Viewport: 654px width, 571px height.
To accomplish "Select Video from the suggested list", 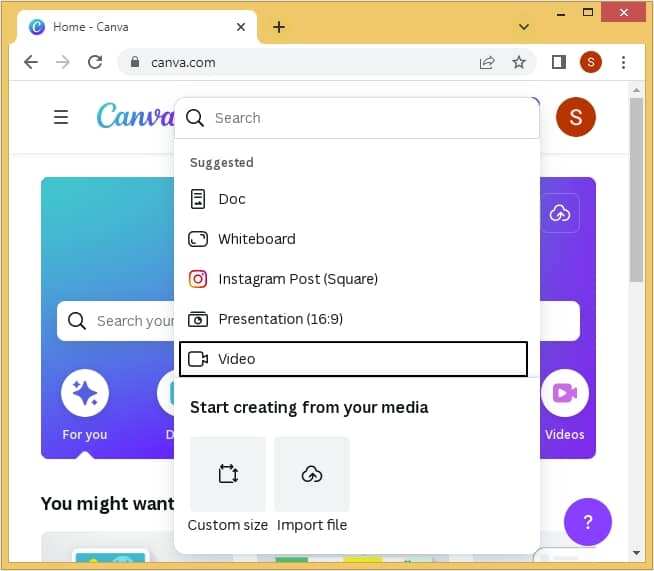I will [354, 359].
